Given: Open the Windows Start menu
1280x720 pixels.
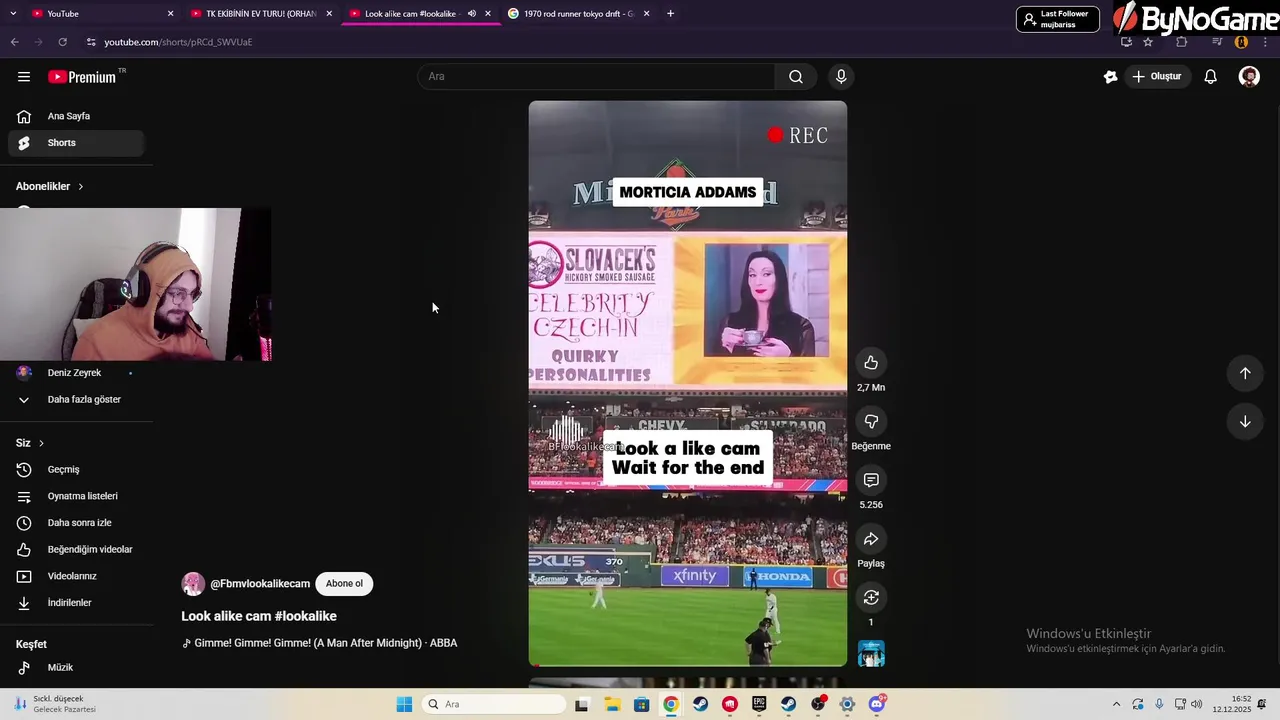Looking at the screenshot, I should click(404, 704).
